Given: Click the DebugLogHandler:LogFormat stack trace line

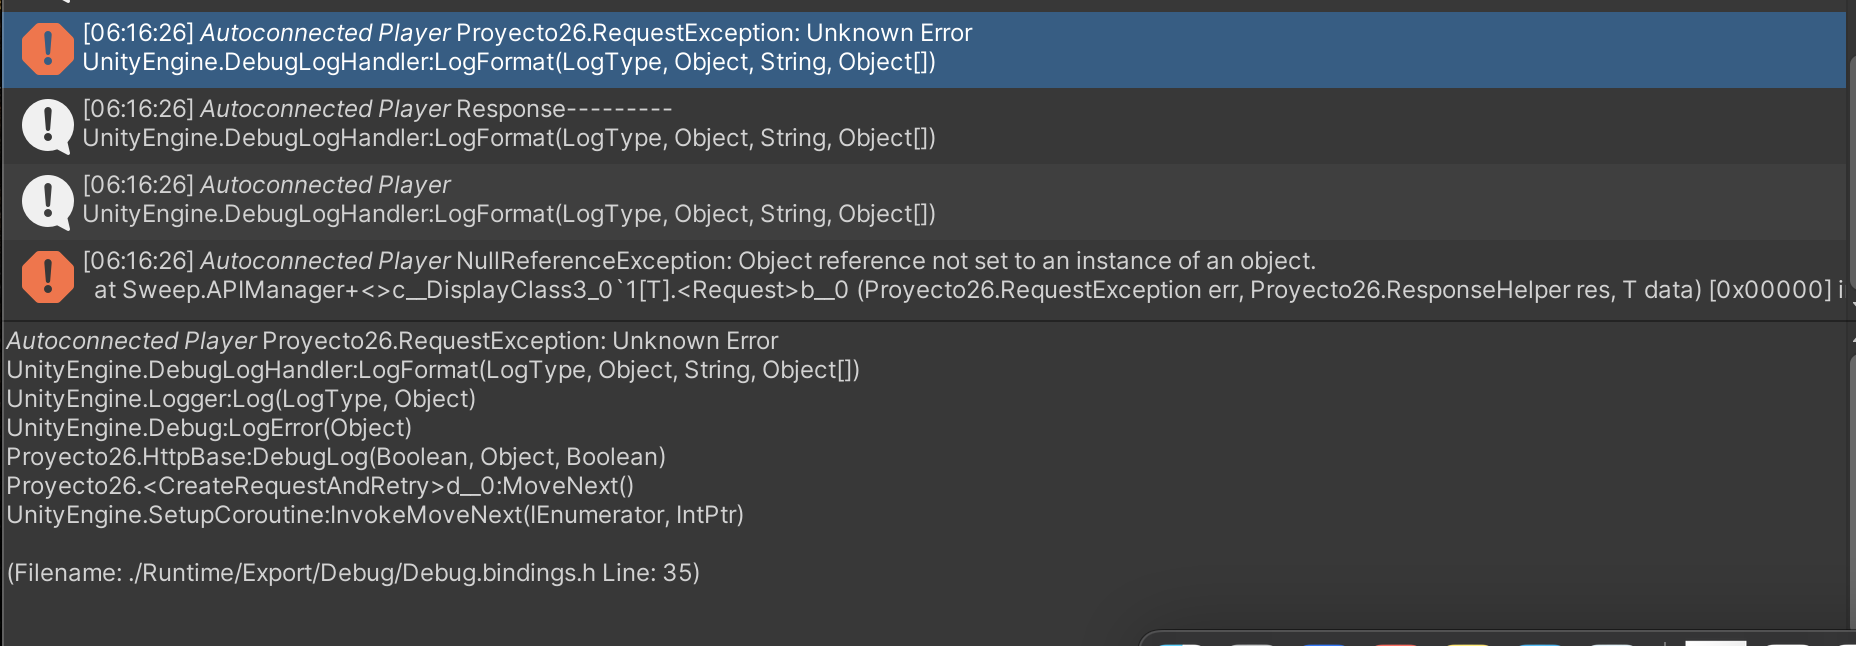Looking at the screenshot, I should coord(430,370).
